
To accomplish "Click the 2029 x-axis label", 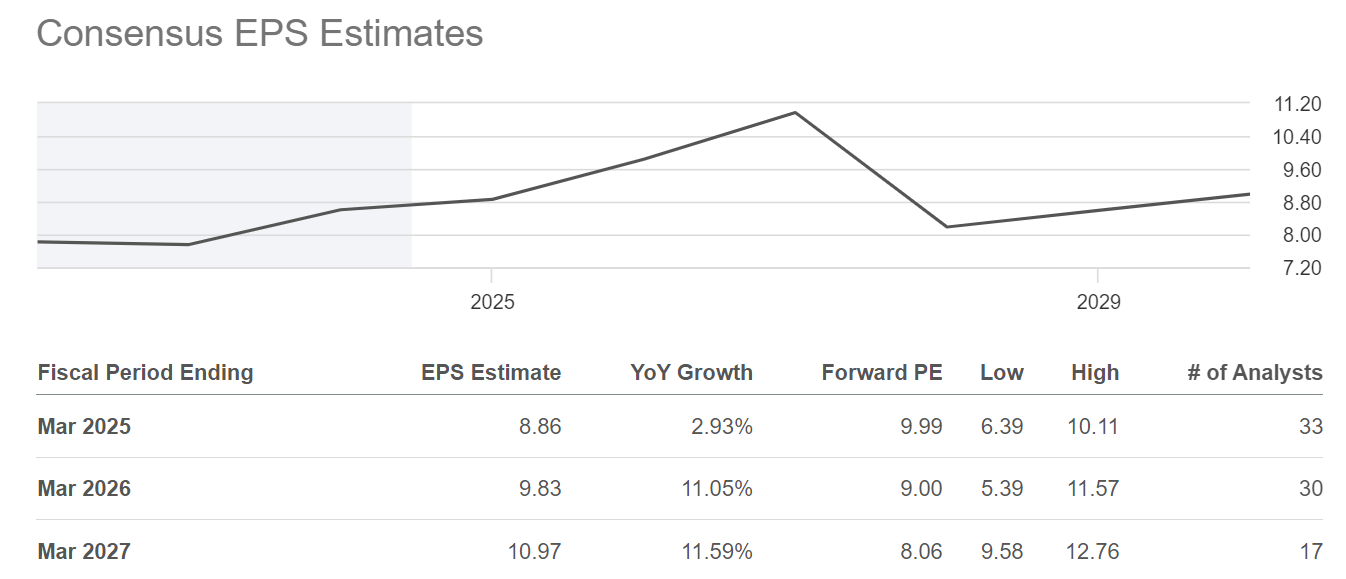I will (x=1098, y=302).
